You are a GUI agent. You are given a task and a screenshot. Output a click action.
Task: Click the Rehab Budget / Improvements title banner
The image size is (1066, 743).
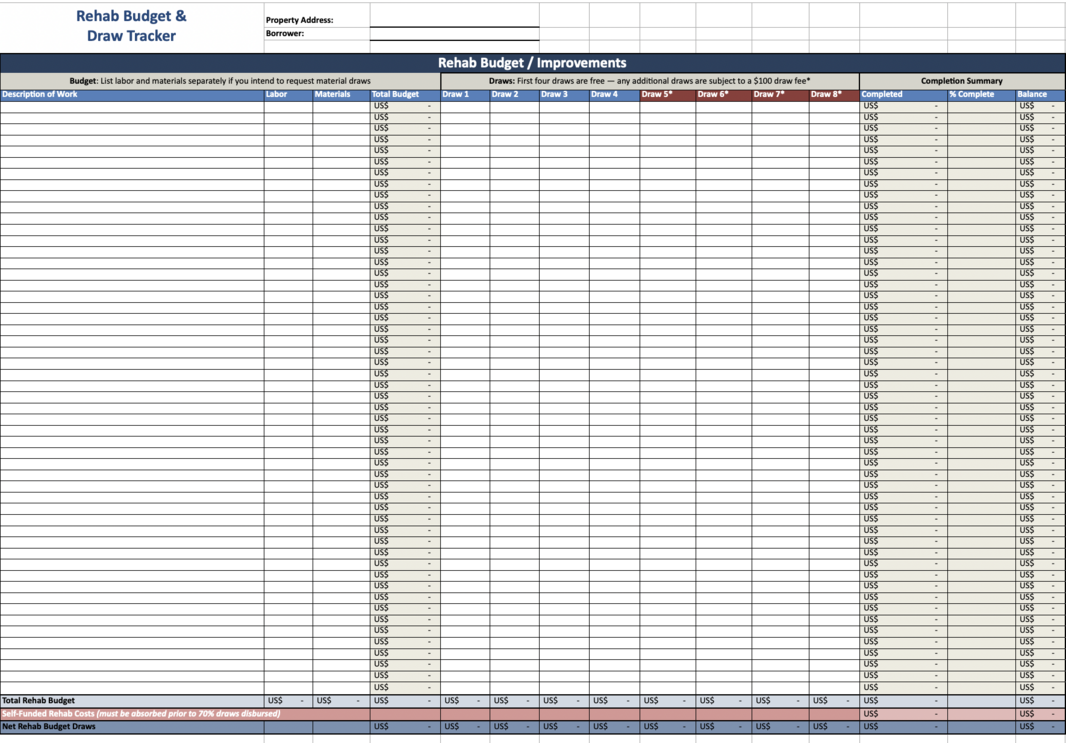[532, 63]
